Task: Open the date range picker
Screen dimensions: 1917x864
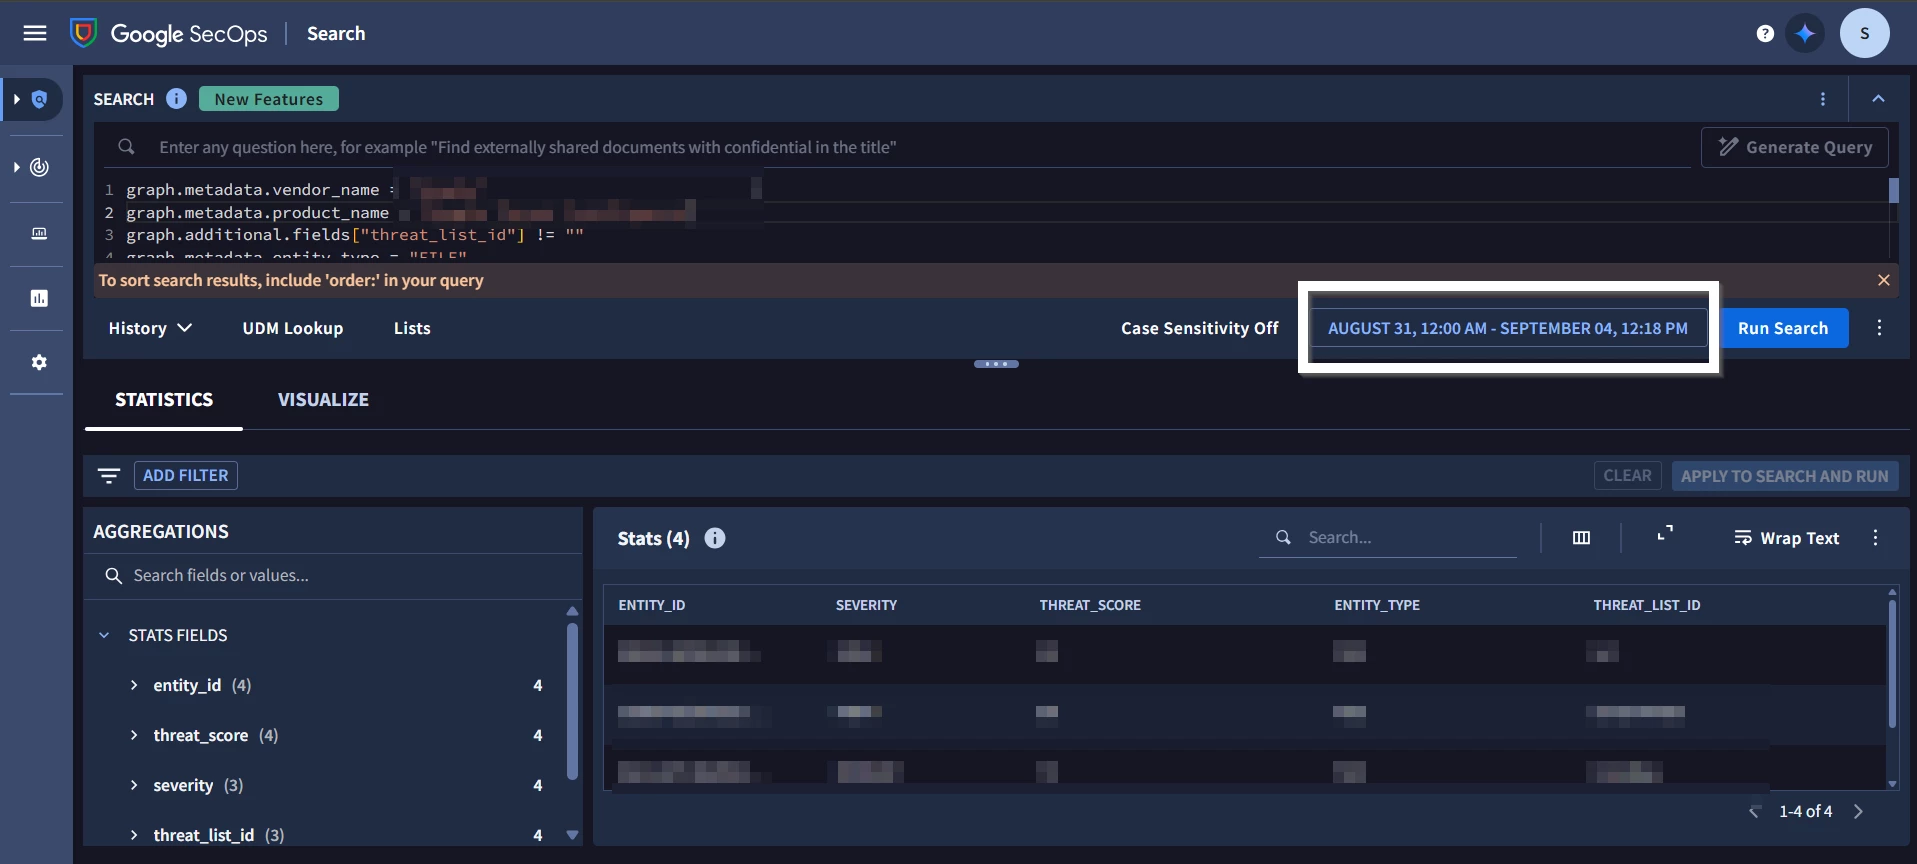Action: 1508,328
